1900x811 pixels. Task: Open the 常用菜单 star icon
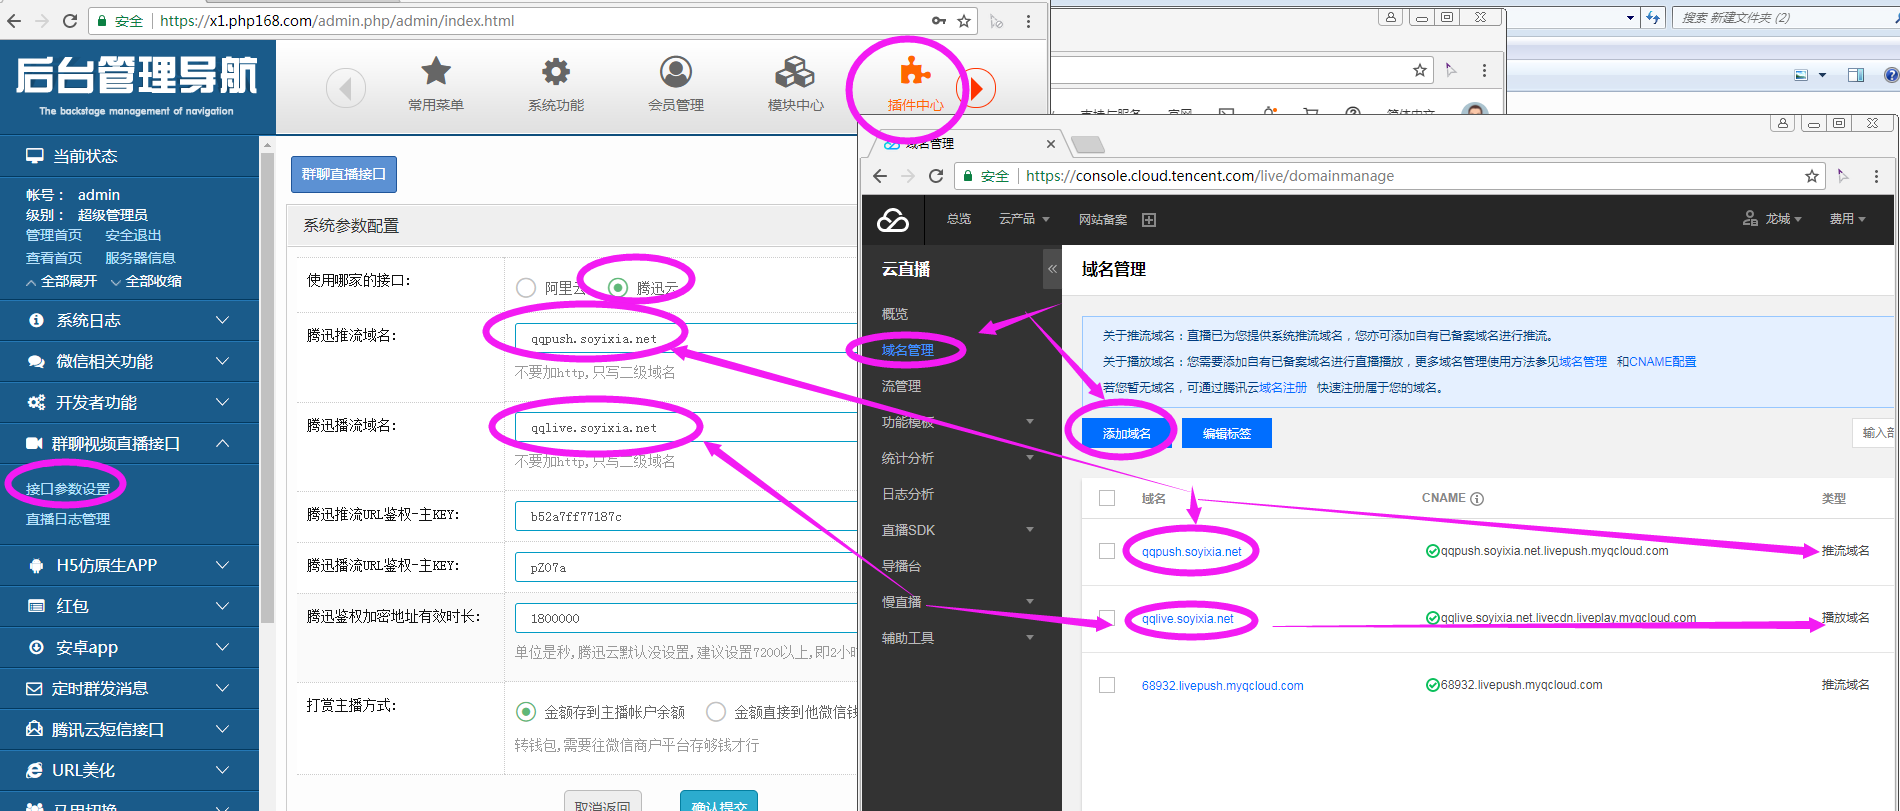pyautogui.click(x=436, y=73)
